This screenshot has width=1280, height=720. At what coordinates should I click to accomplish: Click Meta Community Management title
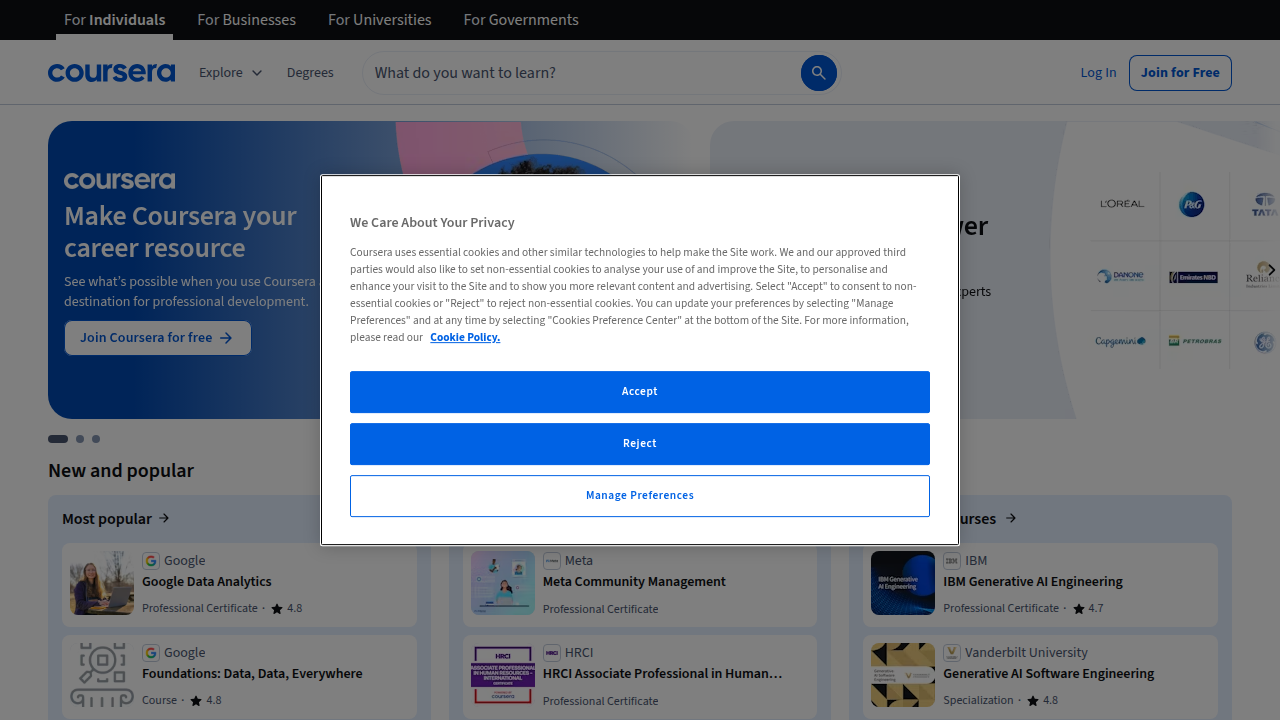point(634,582)
